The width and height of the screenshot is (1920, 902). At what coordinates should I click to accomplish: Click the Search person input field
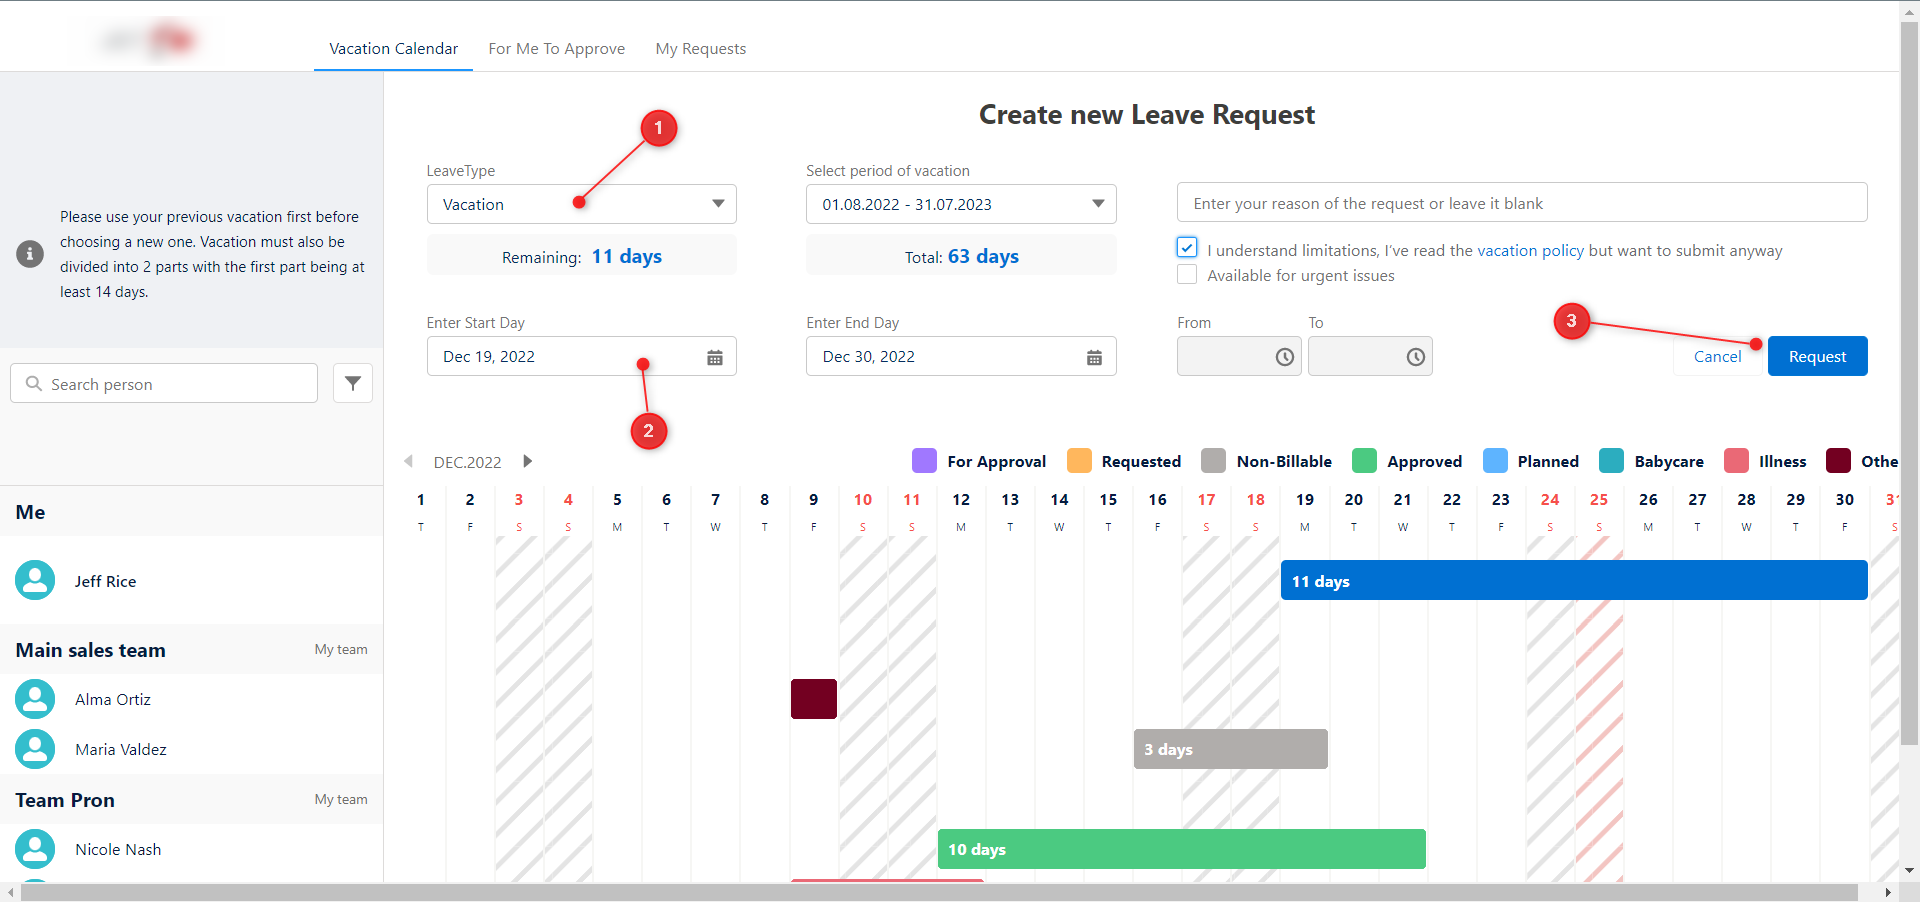(x=164, y=383)
